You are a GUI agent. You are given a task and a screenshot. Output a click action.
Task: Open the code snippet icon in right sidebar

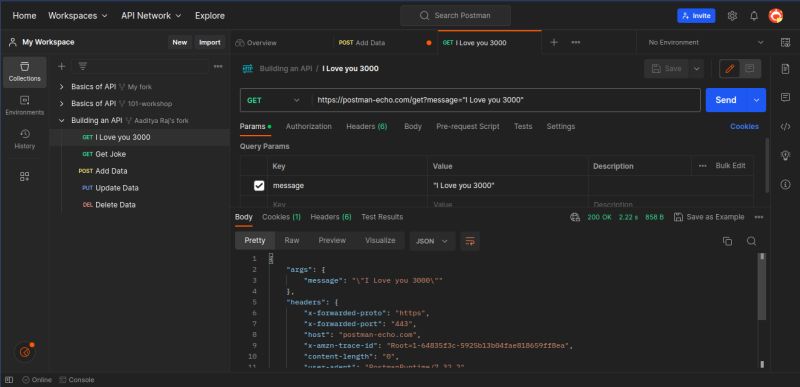point(785,126)
